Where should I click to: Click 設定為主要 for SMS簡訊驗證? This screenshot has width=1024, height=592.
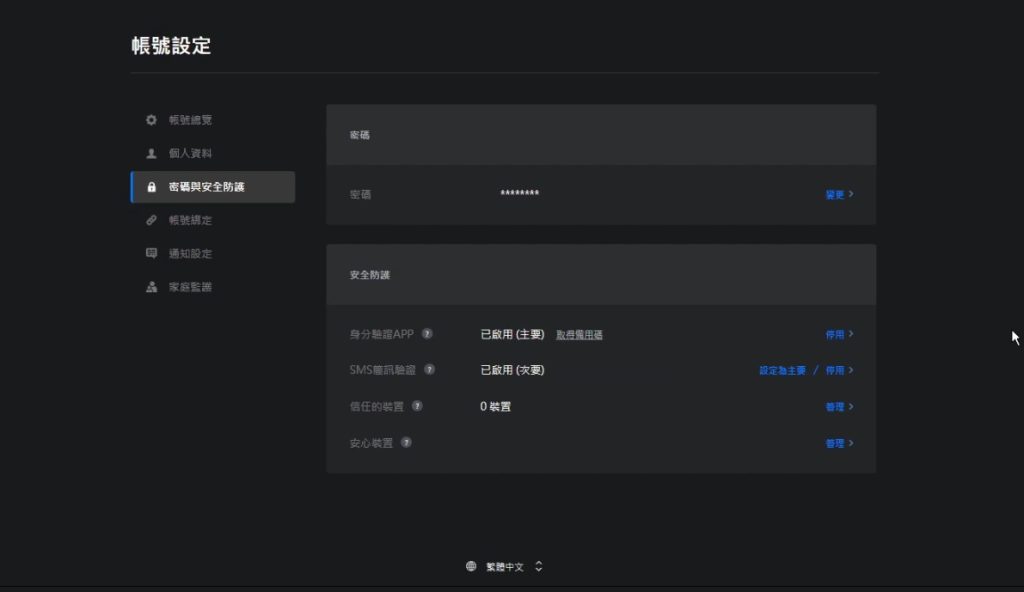click(x=782, y=370)
